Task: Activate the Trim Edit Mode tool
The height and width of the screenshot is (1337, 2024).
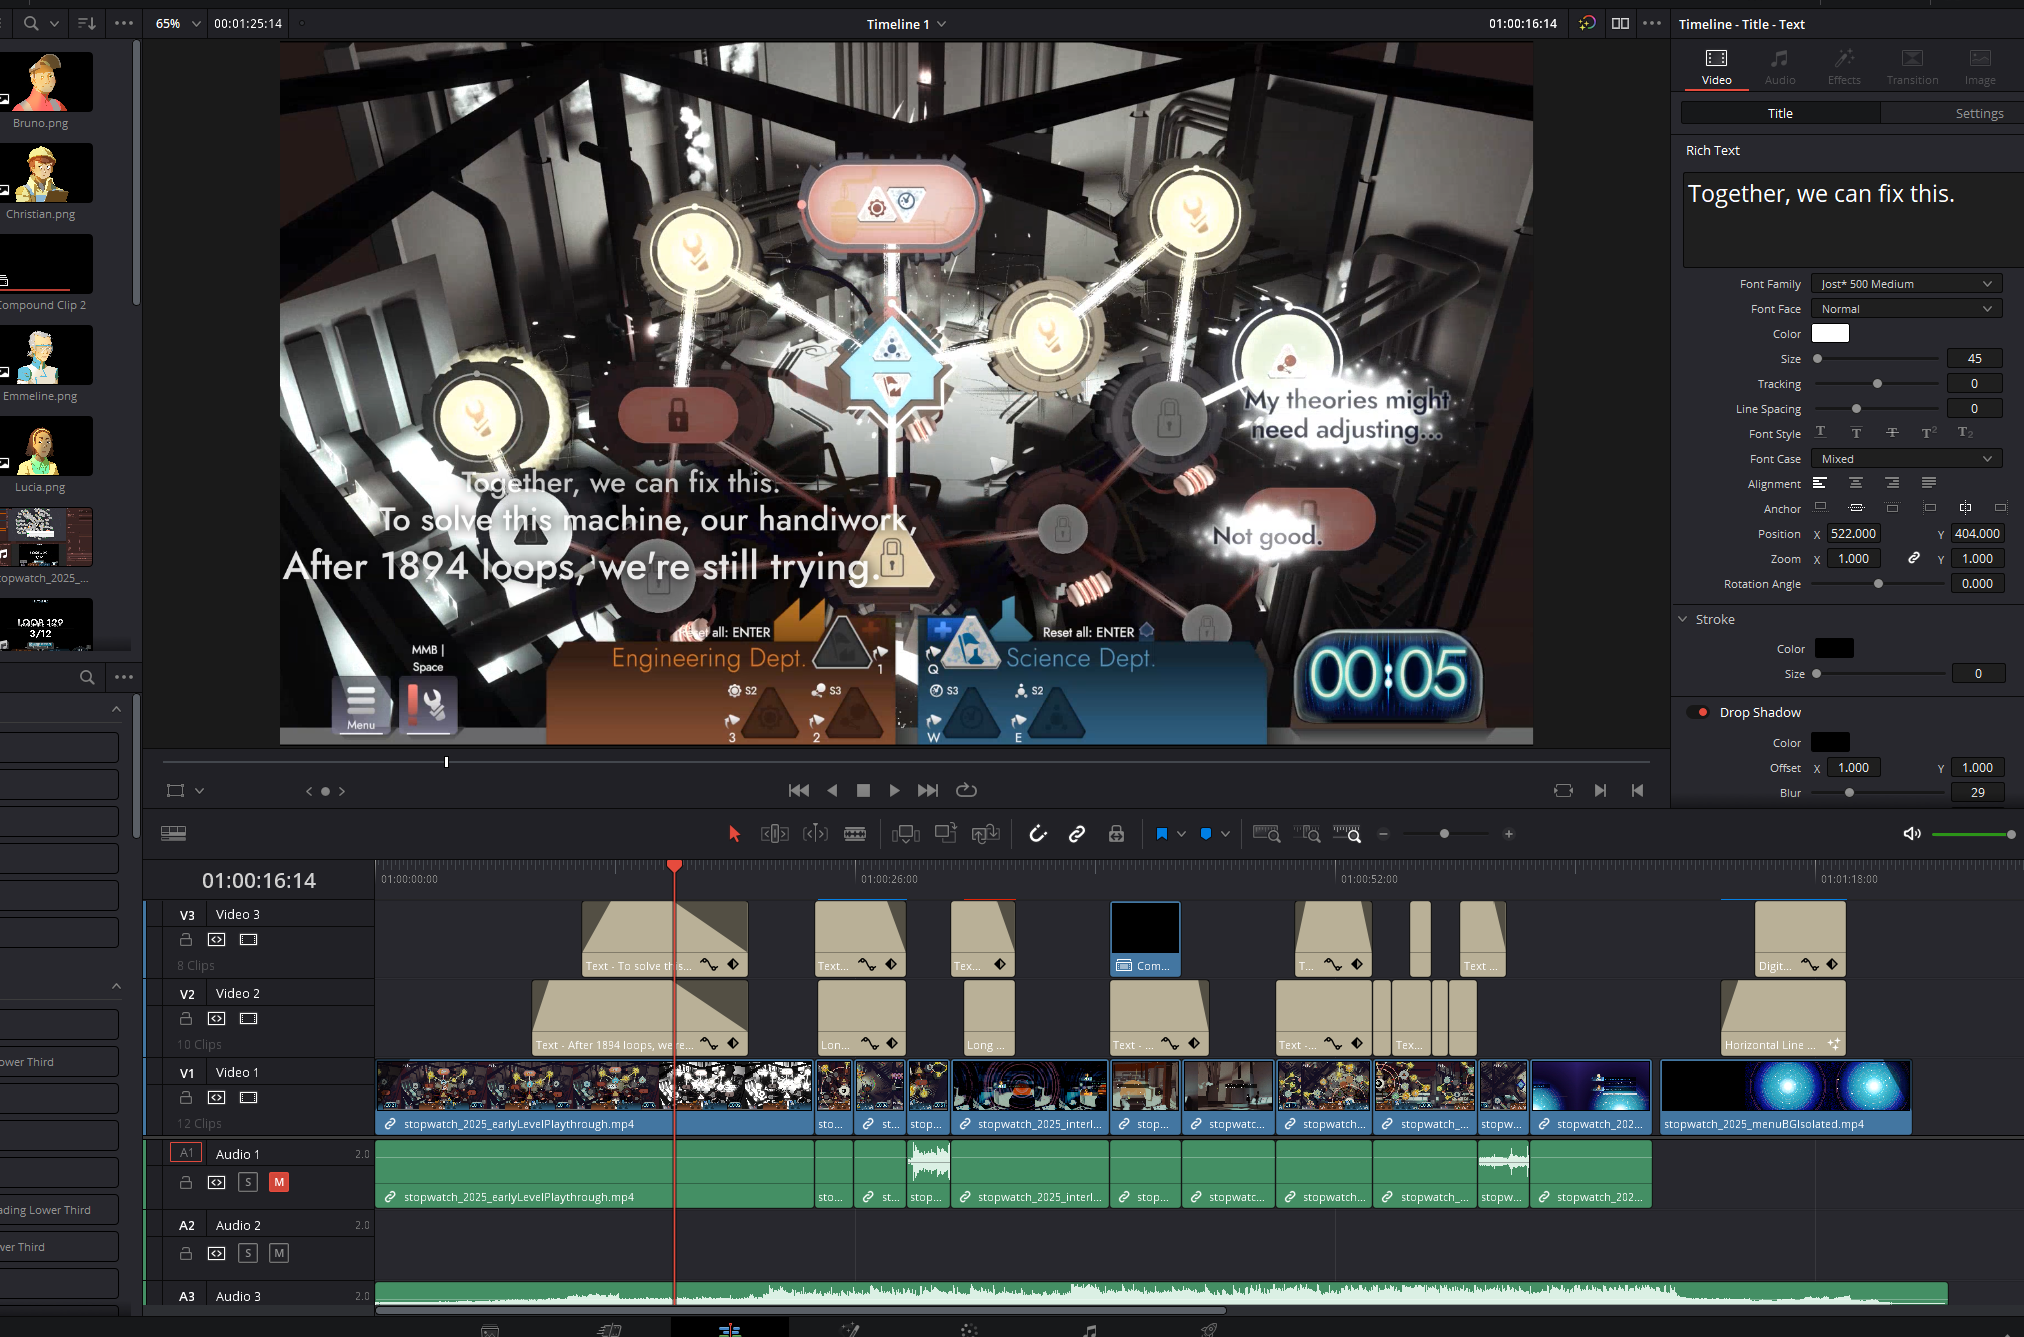Action: coord(774,834)
